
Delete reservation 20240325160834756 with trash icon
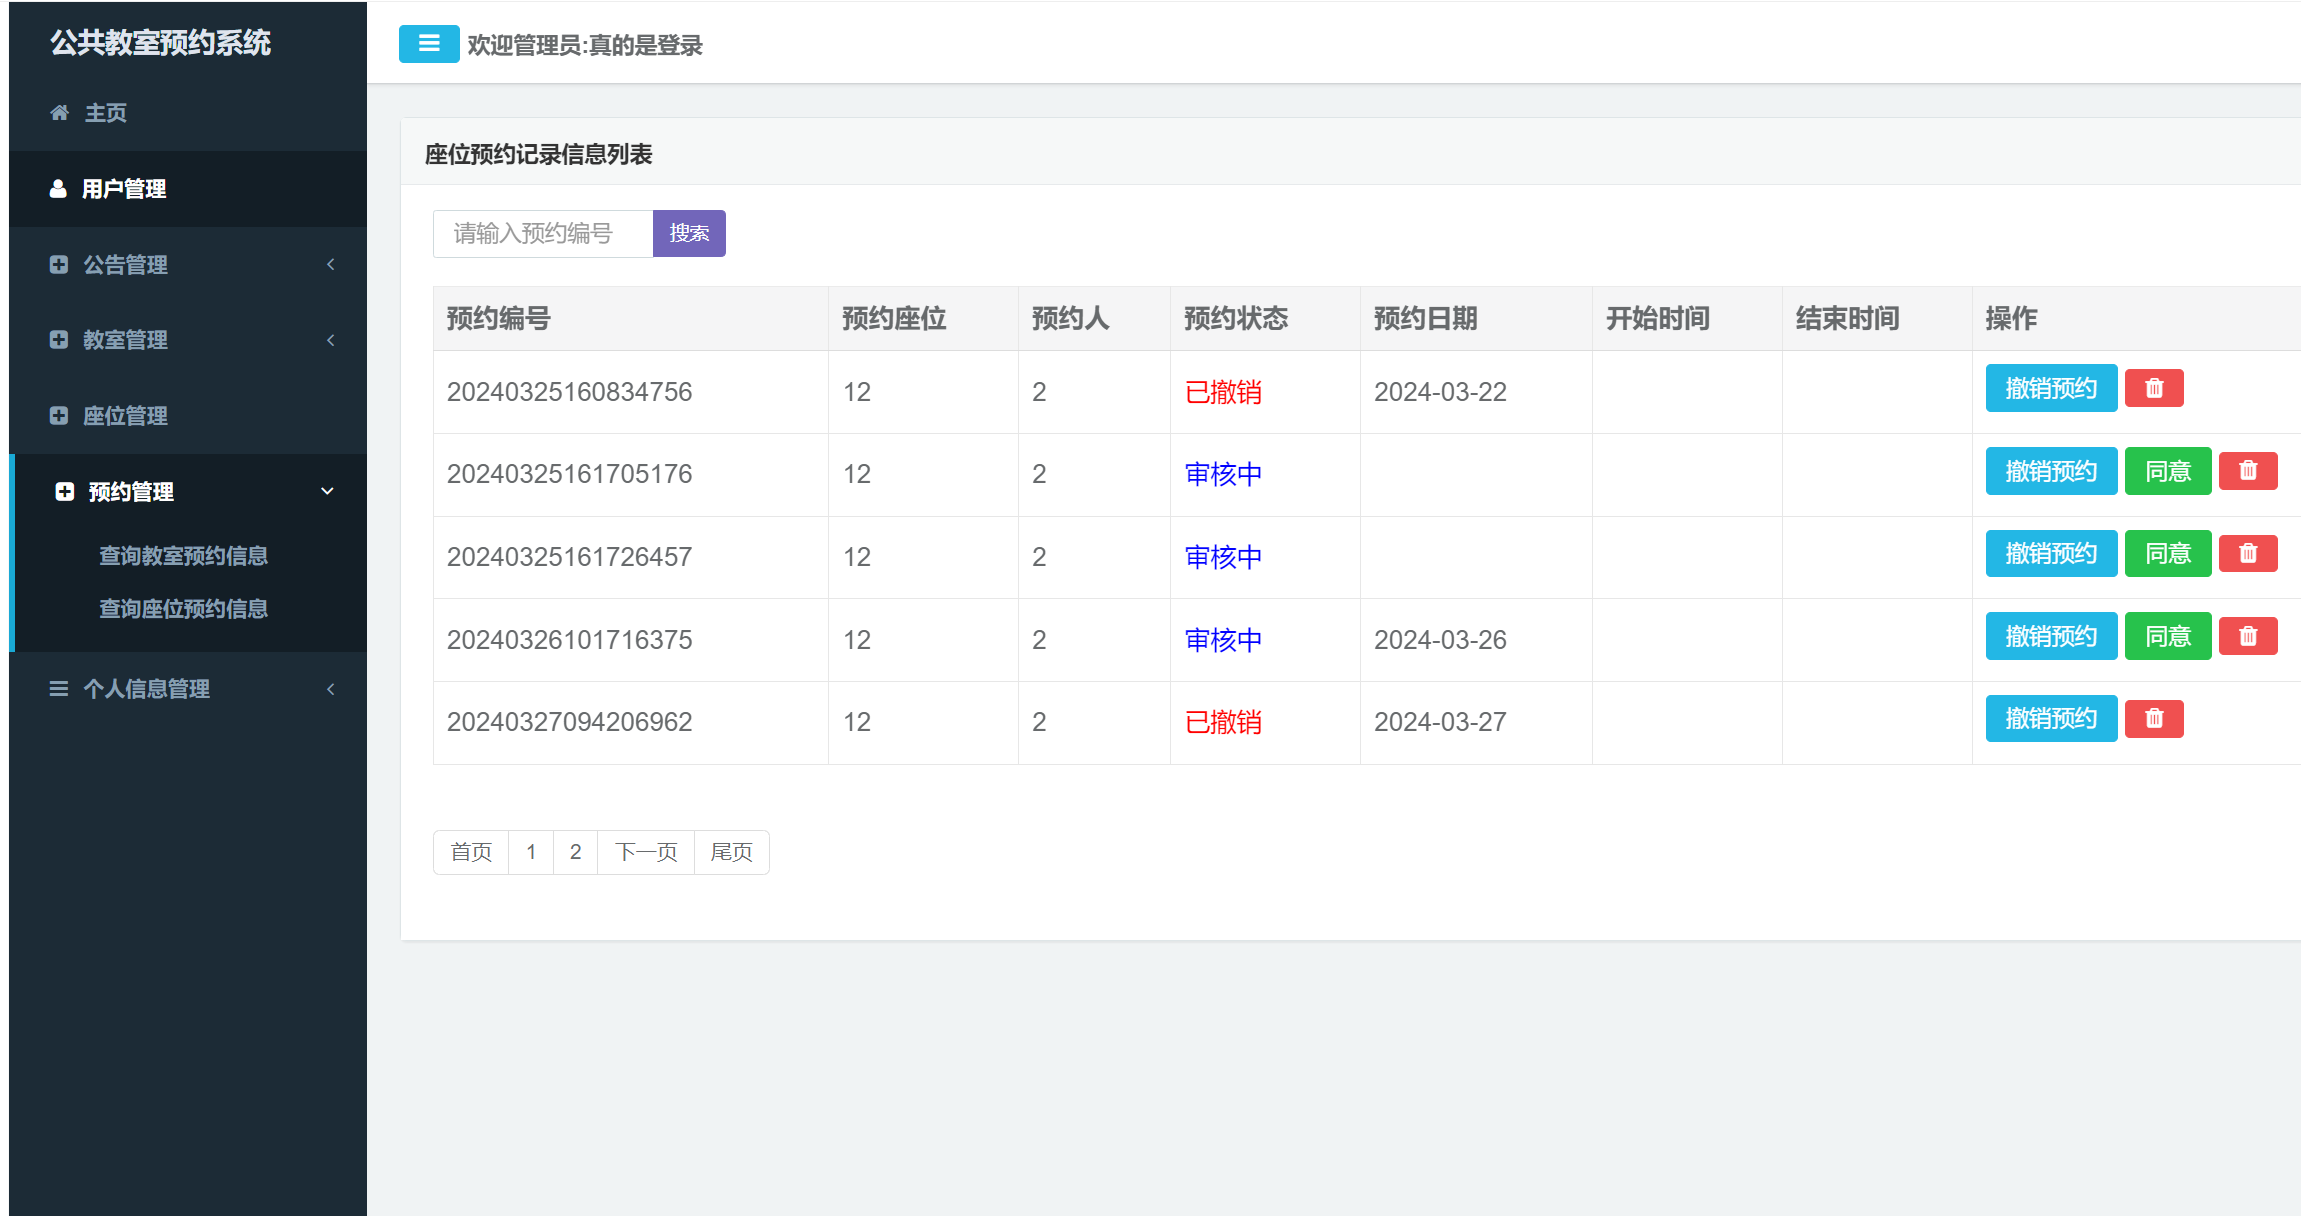(2154, 388)
